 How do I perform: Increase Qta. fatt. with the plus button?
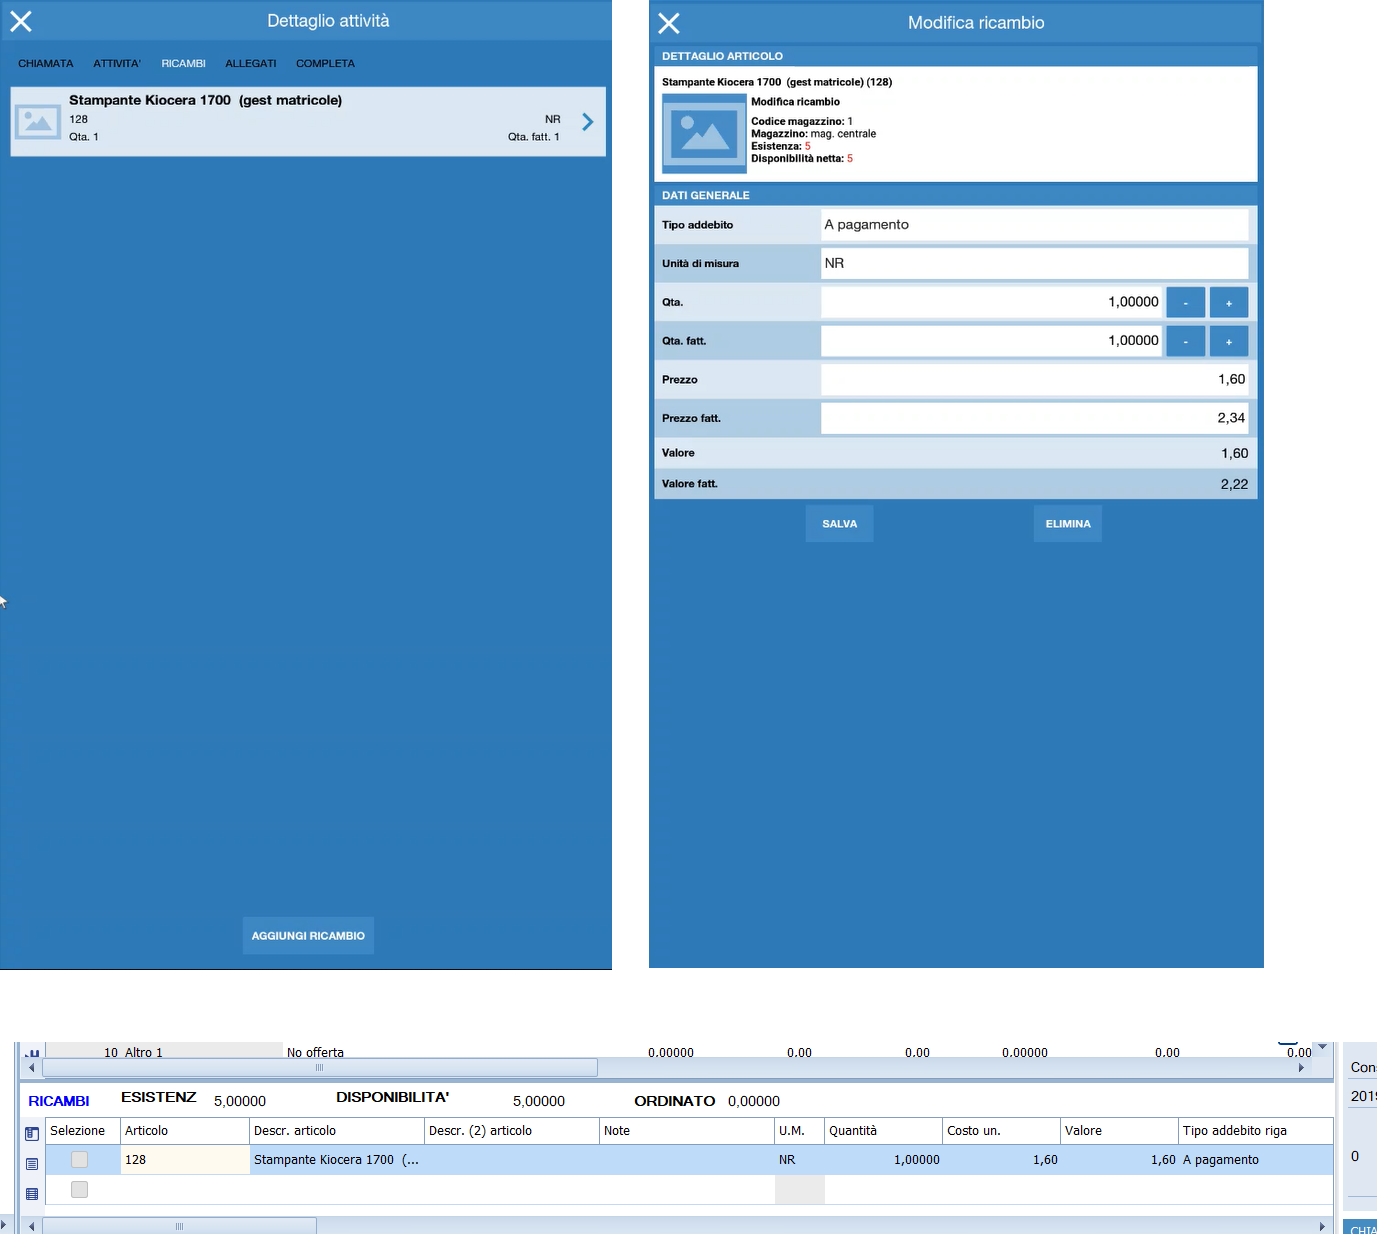pos(1229,341)
